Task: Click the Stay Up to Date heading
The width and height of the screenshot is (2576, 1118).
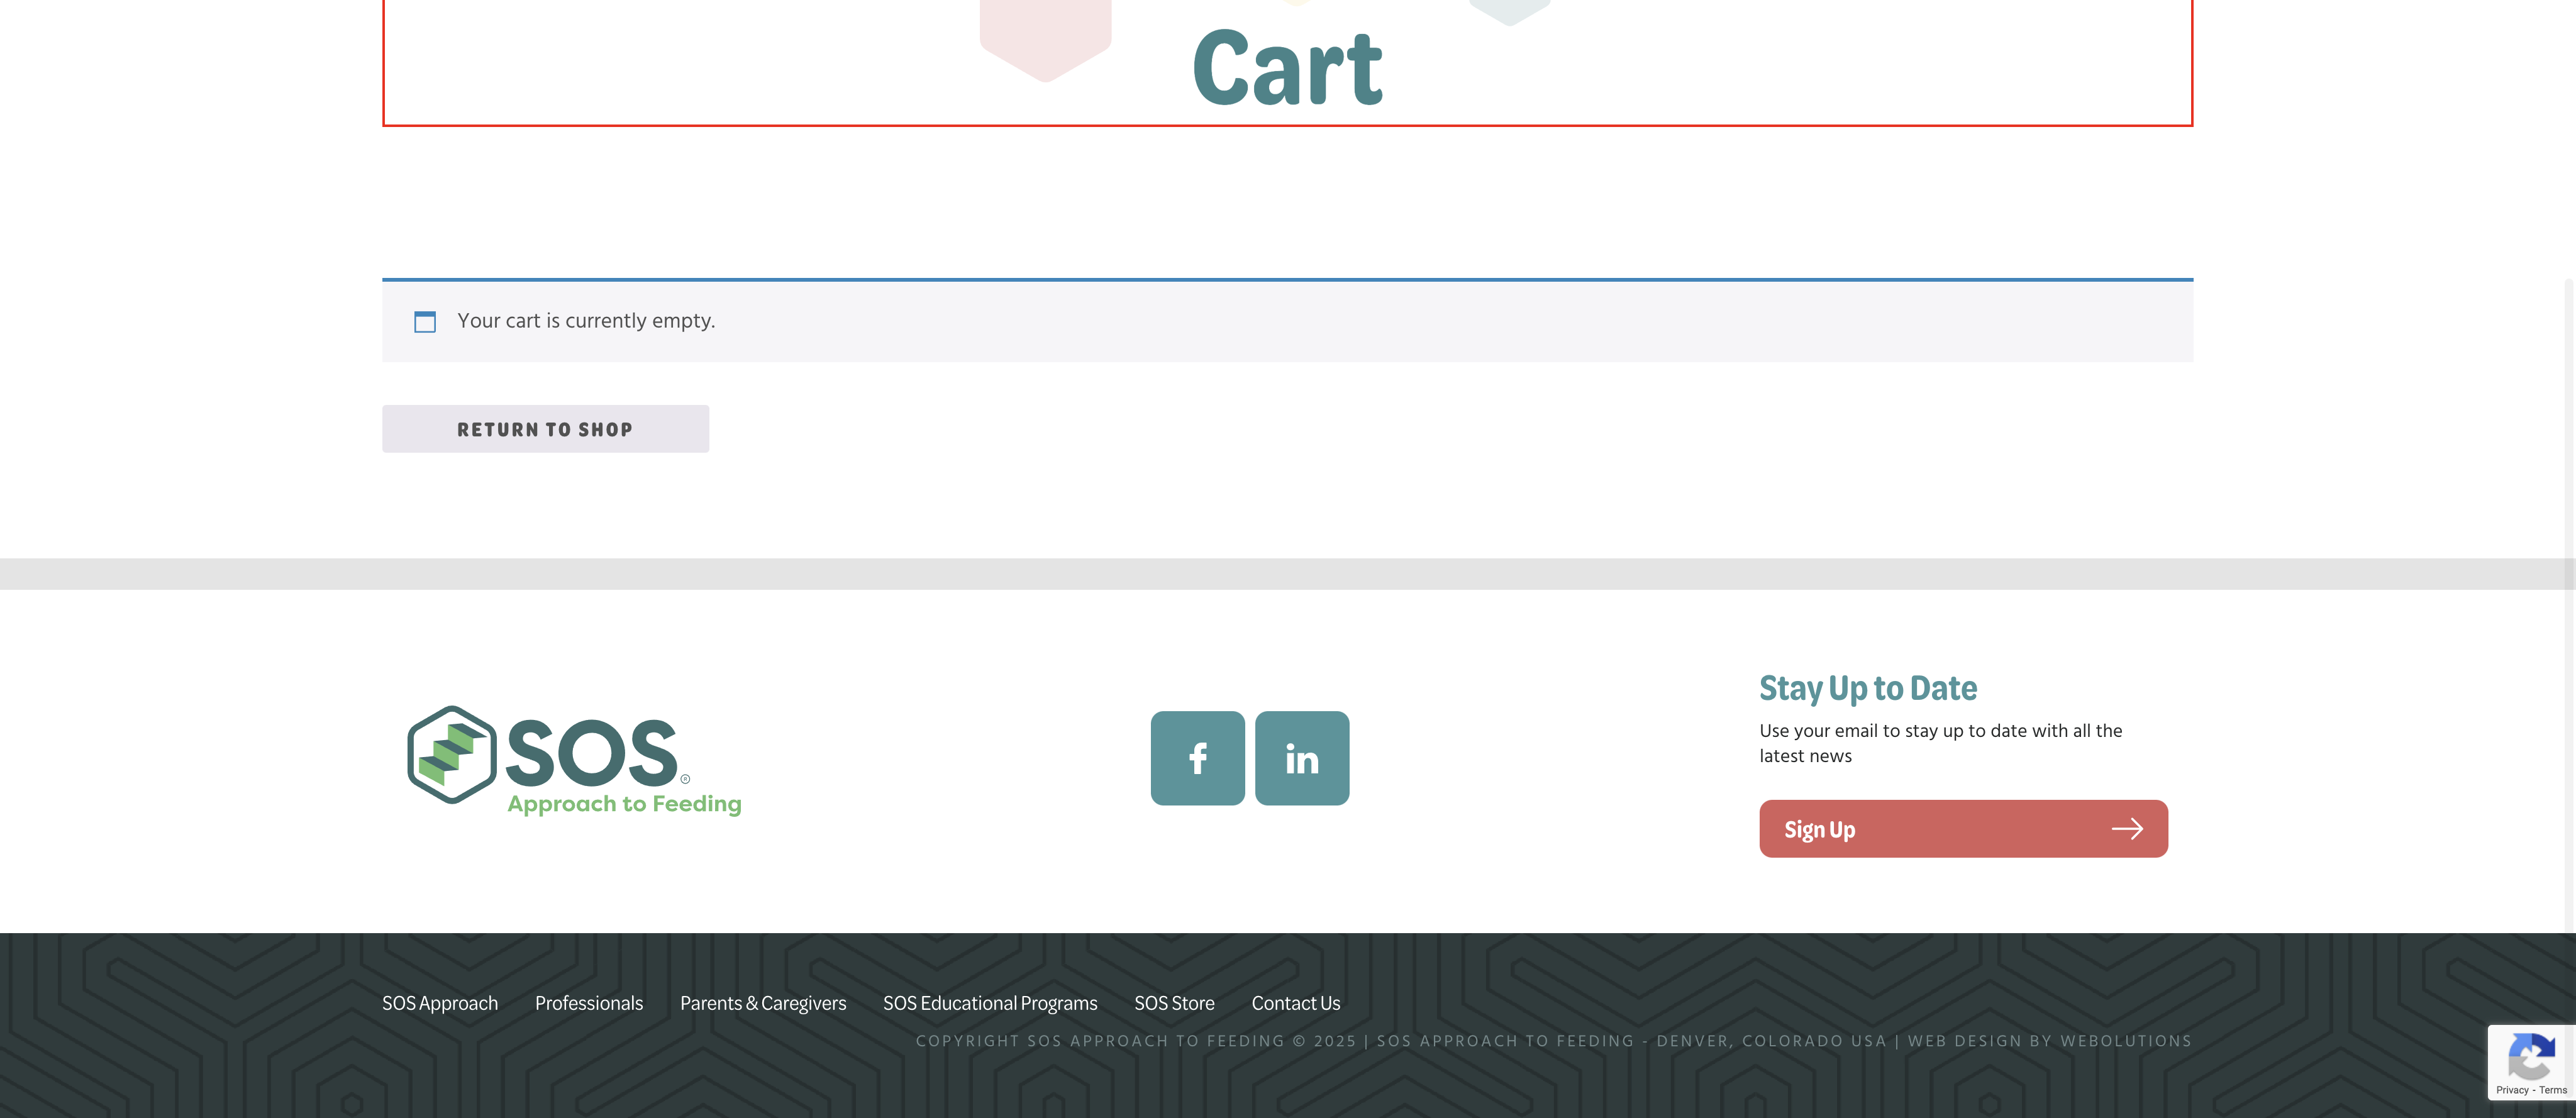Action: point(1867,688)
